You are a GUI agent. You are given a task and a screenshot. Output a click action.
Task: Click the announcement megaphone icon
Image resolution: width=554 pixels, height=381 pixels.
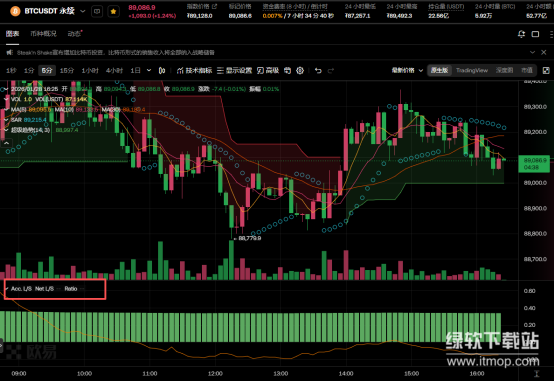point(10,52)
